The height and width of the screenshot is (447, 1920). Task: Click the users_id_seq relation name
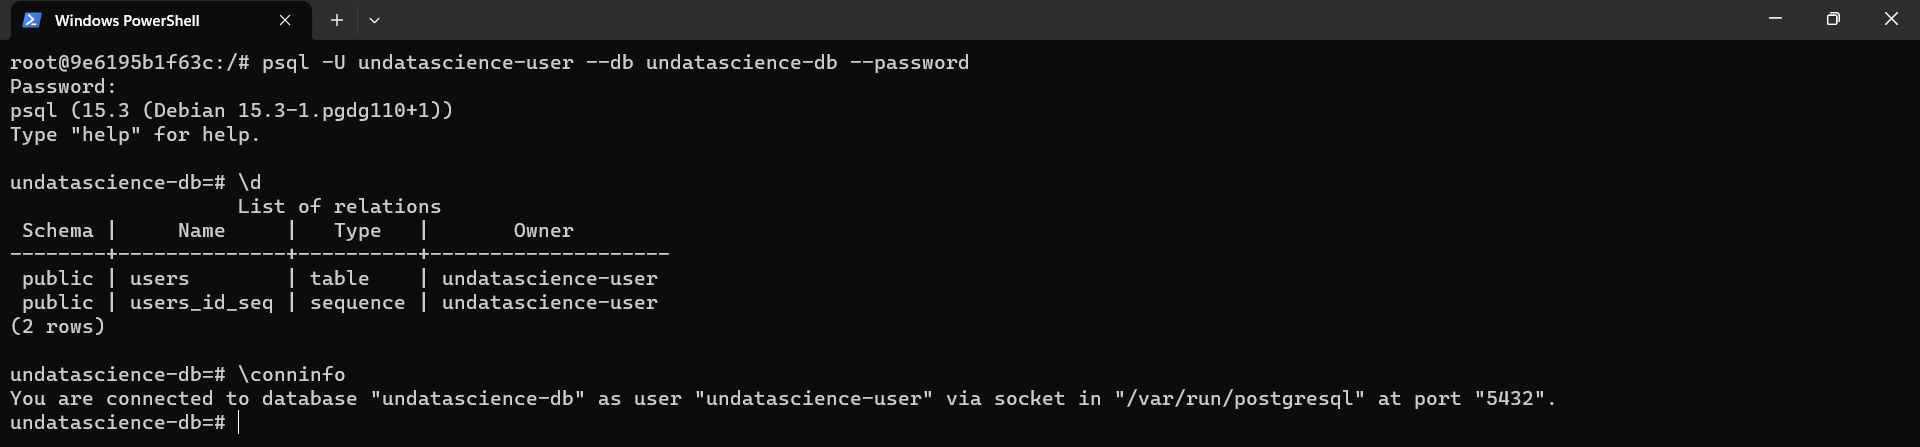coord(201,303)
